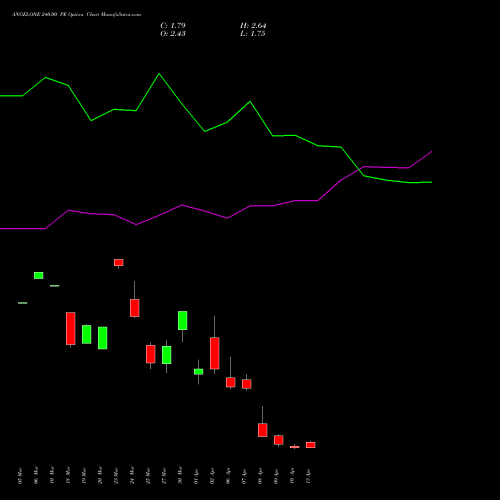The width and height of the screenshot is (500, 500).
Task: Click the 24 Mar date label
Action: point(132,476)
